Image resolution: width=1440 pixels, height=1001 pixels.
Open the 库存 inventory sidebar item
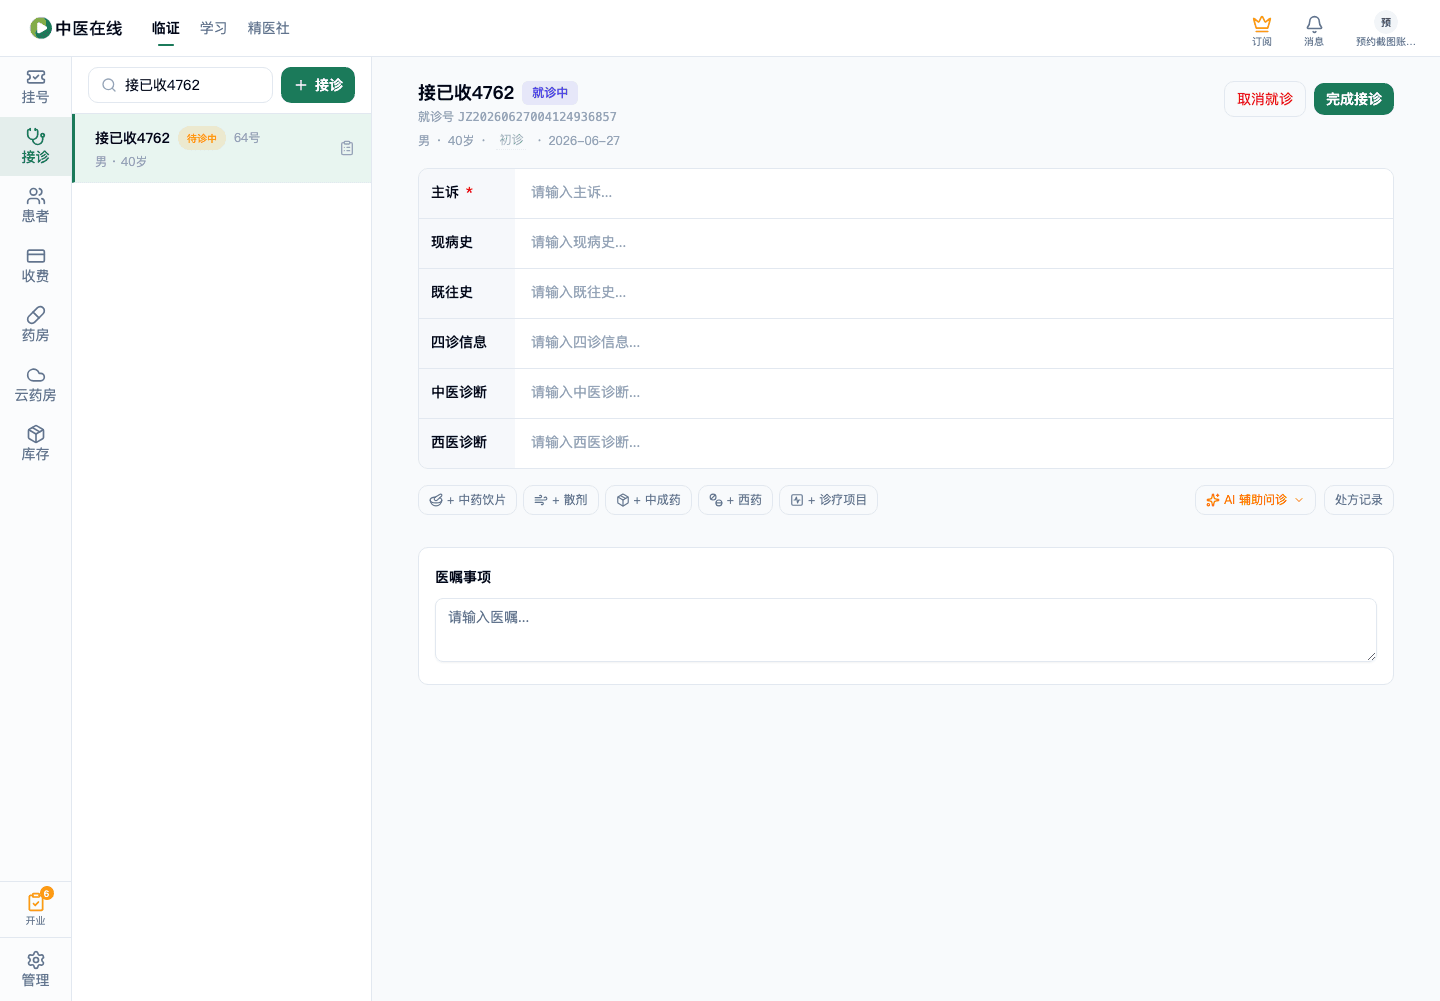[36, 444]
